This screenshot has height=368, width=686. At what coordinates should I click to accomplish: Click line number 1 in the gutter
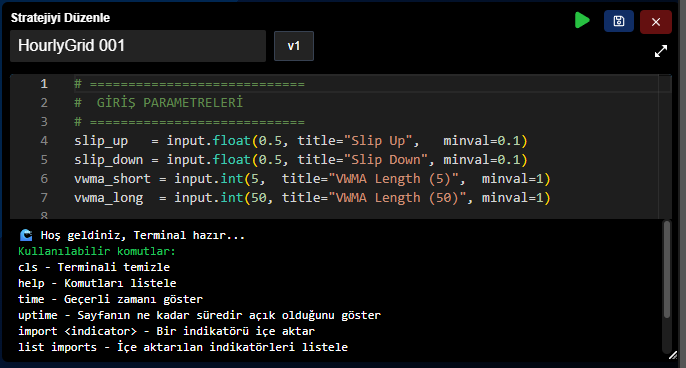[x=44, y=84]
